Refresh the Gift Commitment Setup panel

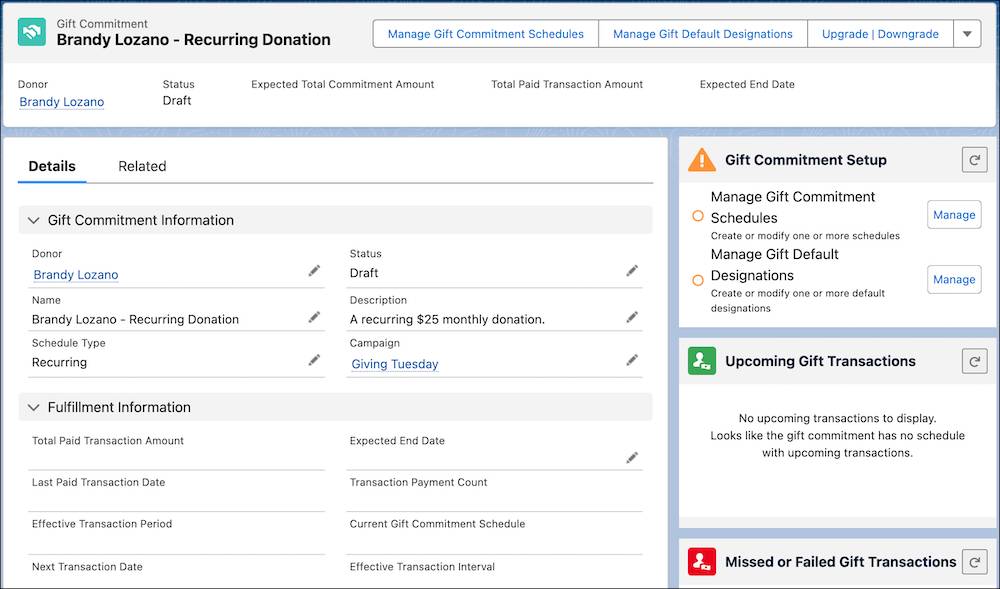[974, 161]
